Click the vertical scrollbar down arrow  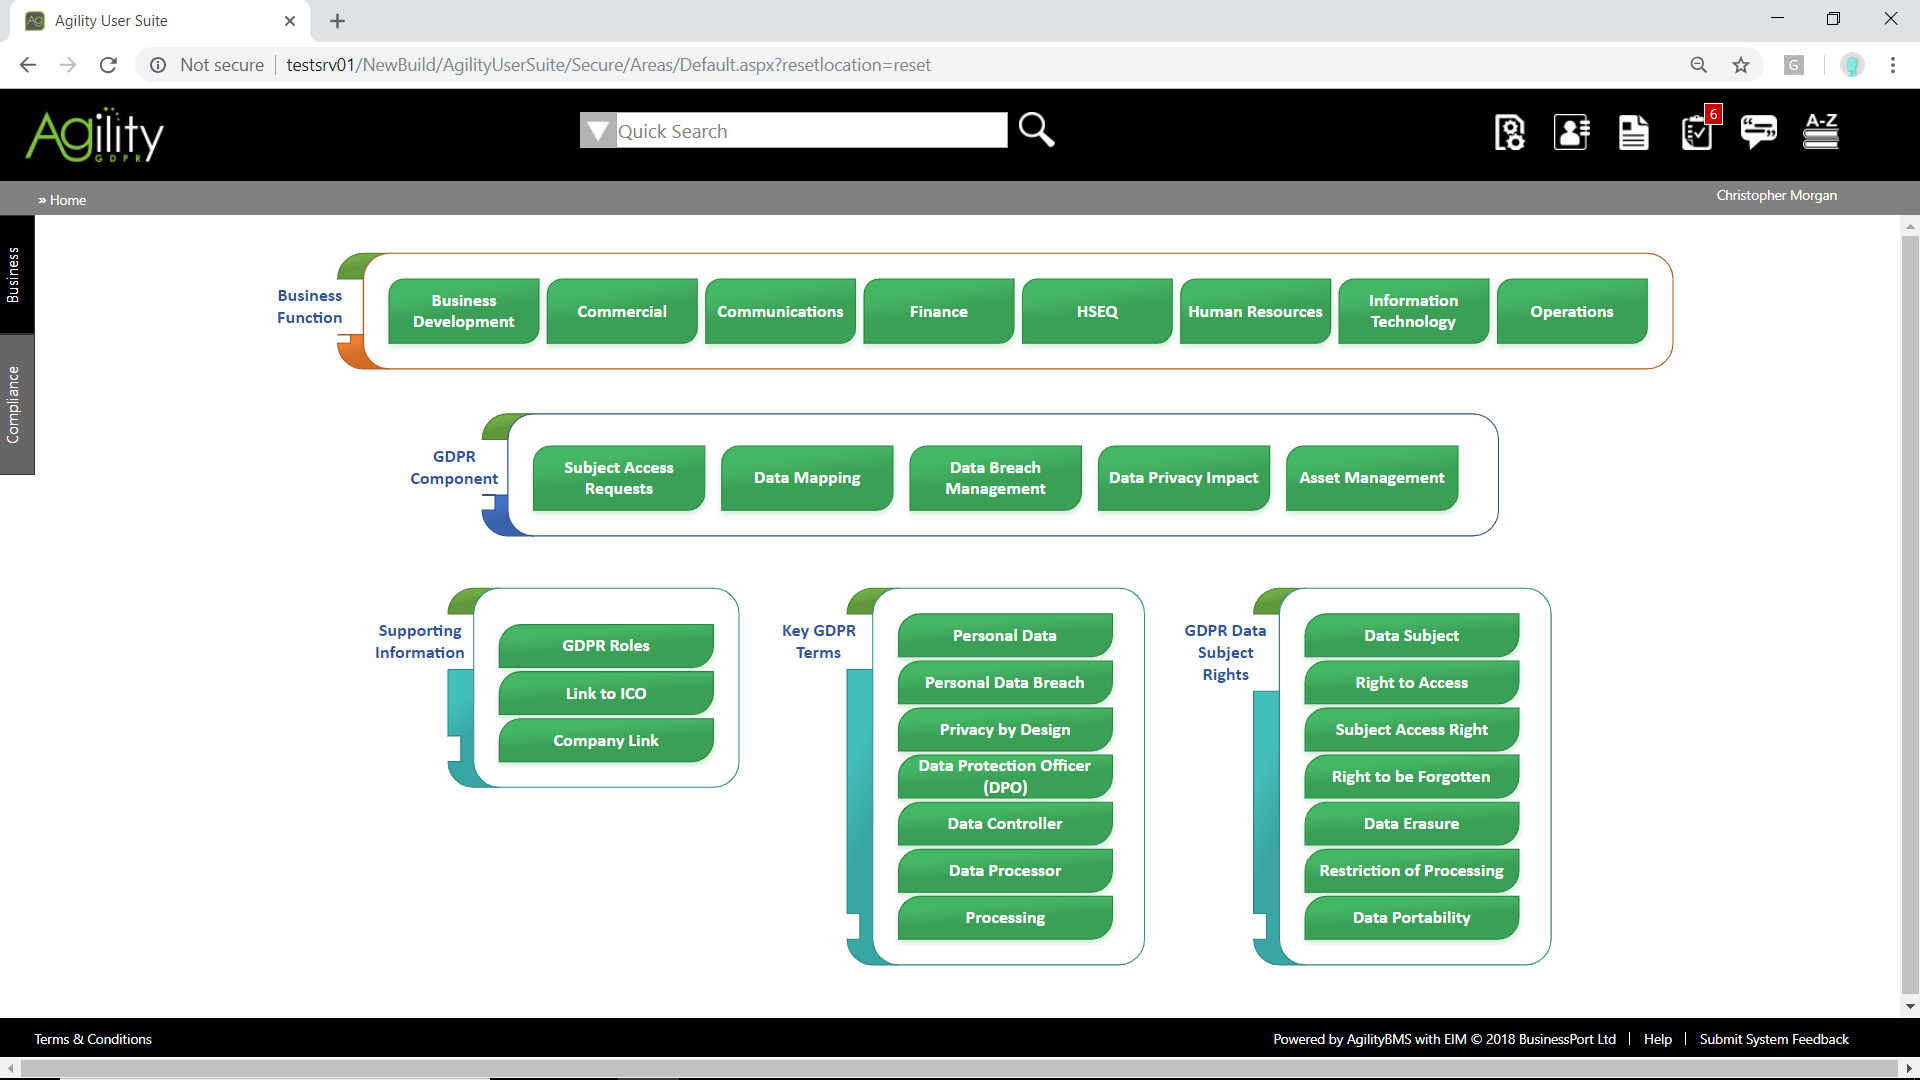pyautogui.click(x=1910, y=1006)
